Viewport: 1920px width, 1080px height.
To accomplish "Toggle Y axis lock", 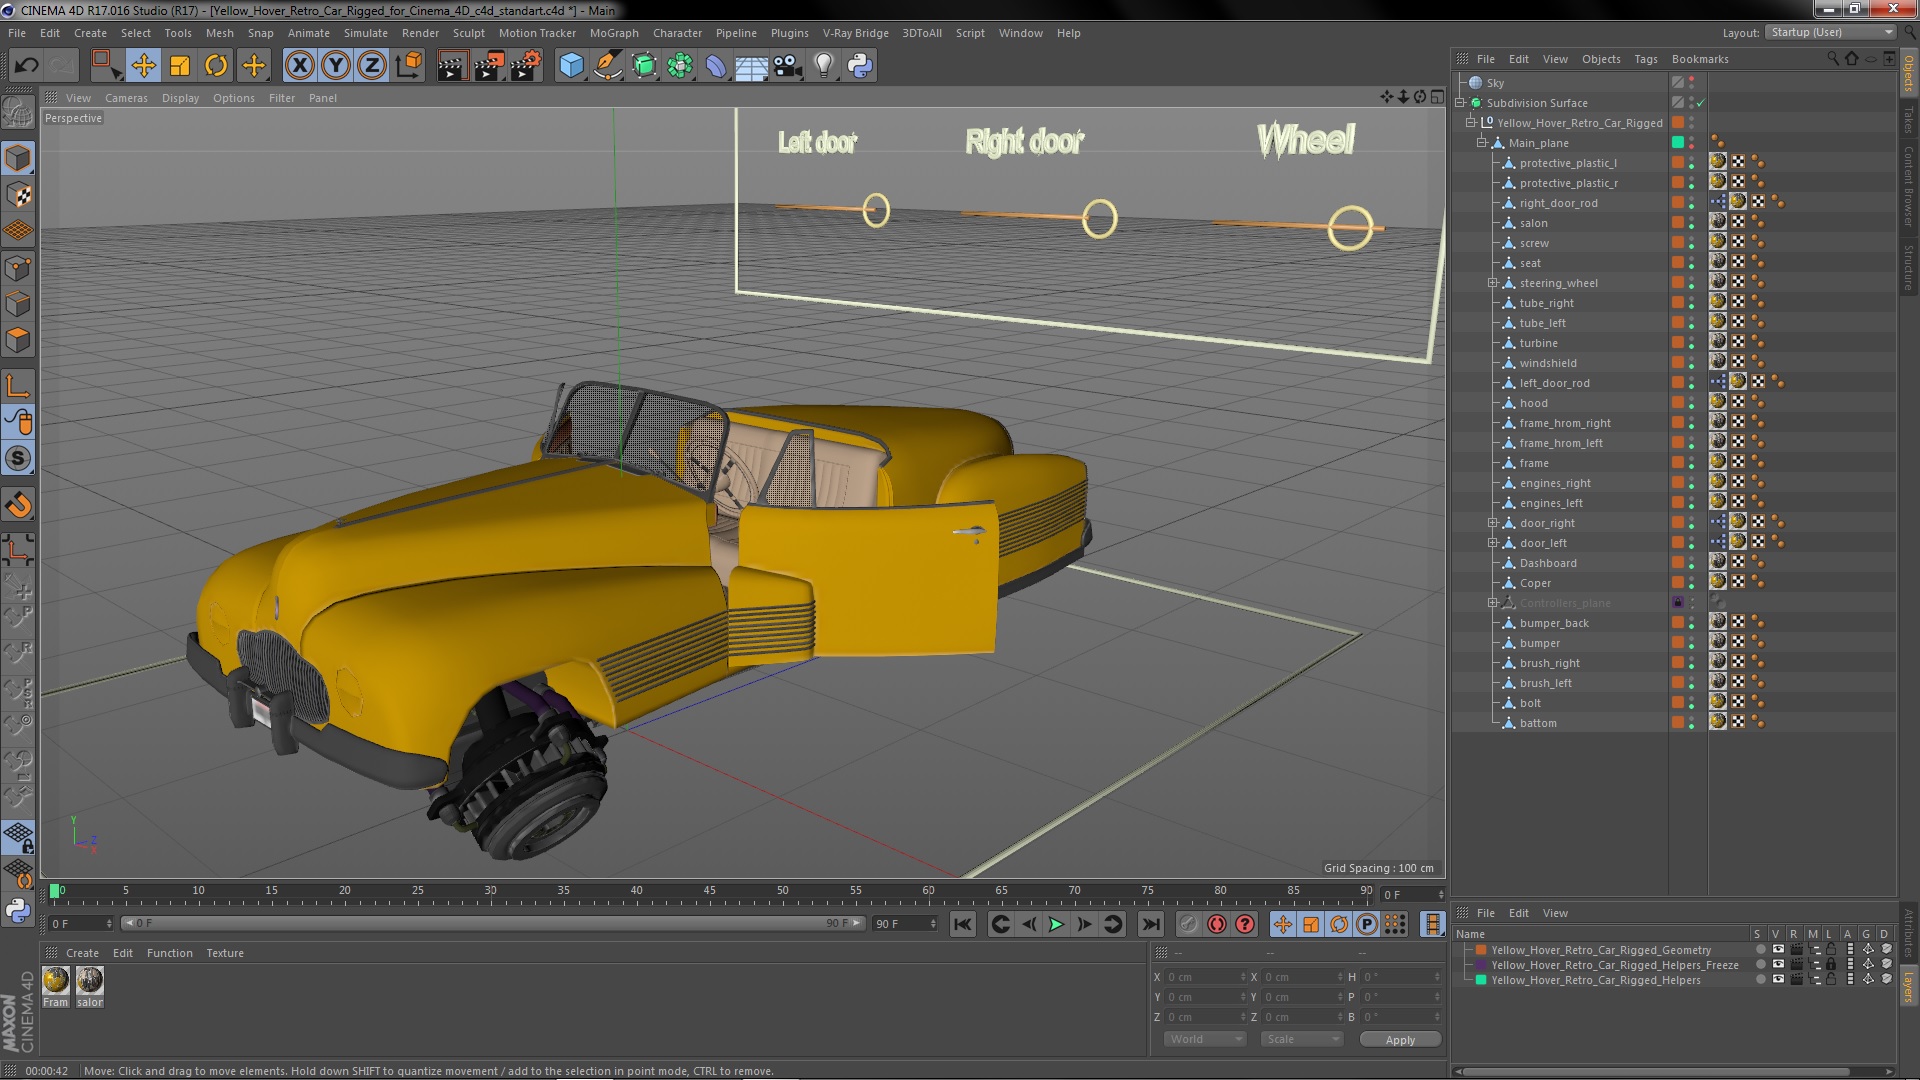I will [336, 66].
